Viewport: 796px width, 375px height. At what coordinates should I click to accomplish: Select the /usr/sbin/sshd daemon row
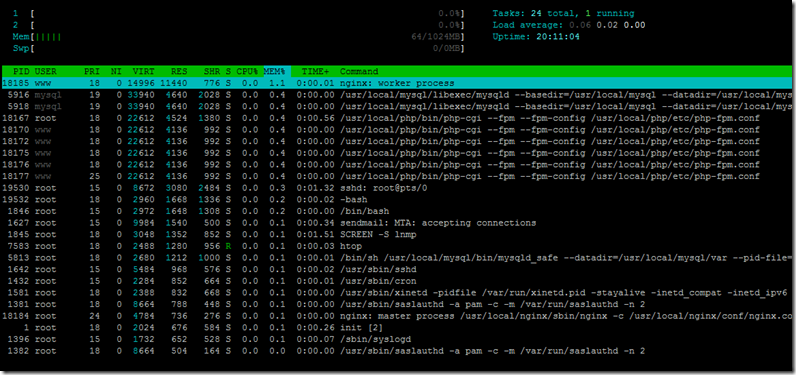[397, 270]
